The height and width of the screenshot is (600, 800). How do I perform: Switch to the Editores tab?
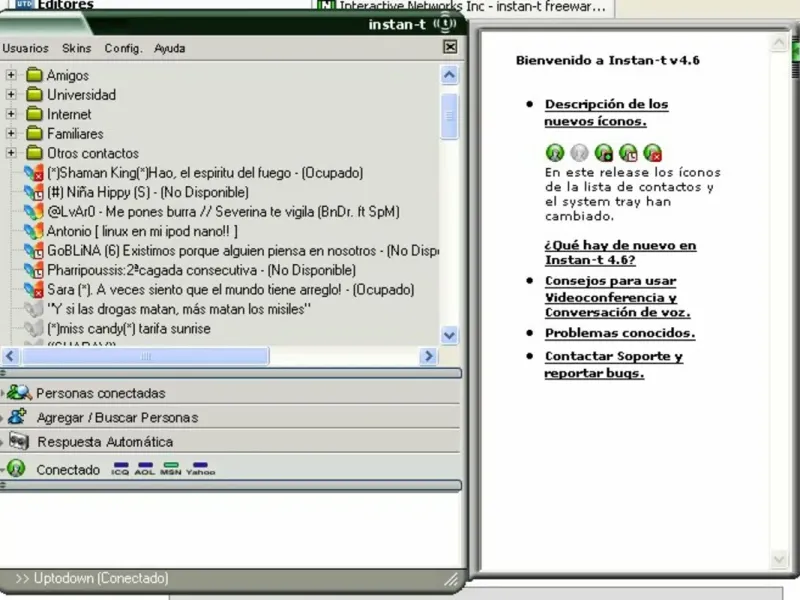(55, 5)
